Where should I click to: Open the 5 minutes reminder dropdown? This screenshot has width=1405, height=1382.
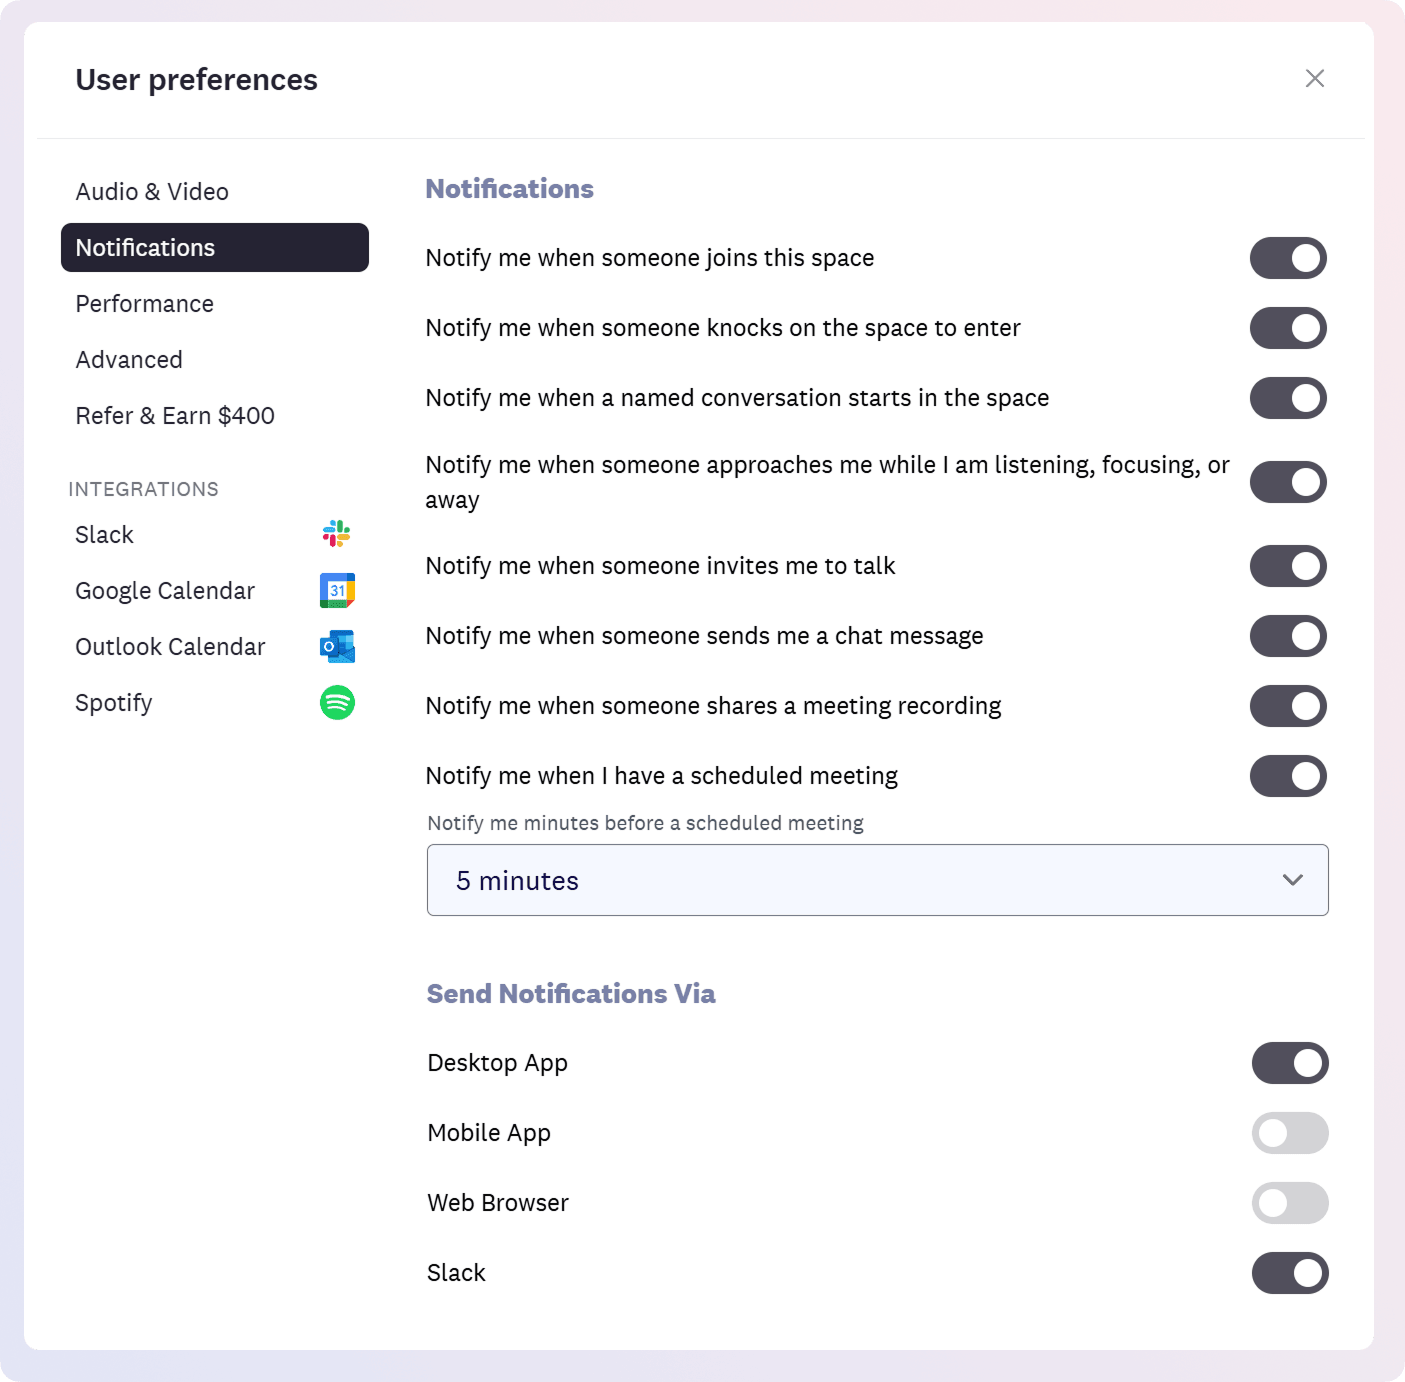877,880
